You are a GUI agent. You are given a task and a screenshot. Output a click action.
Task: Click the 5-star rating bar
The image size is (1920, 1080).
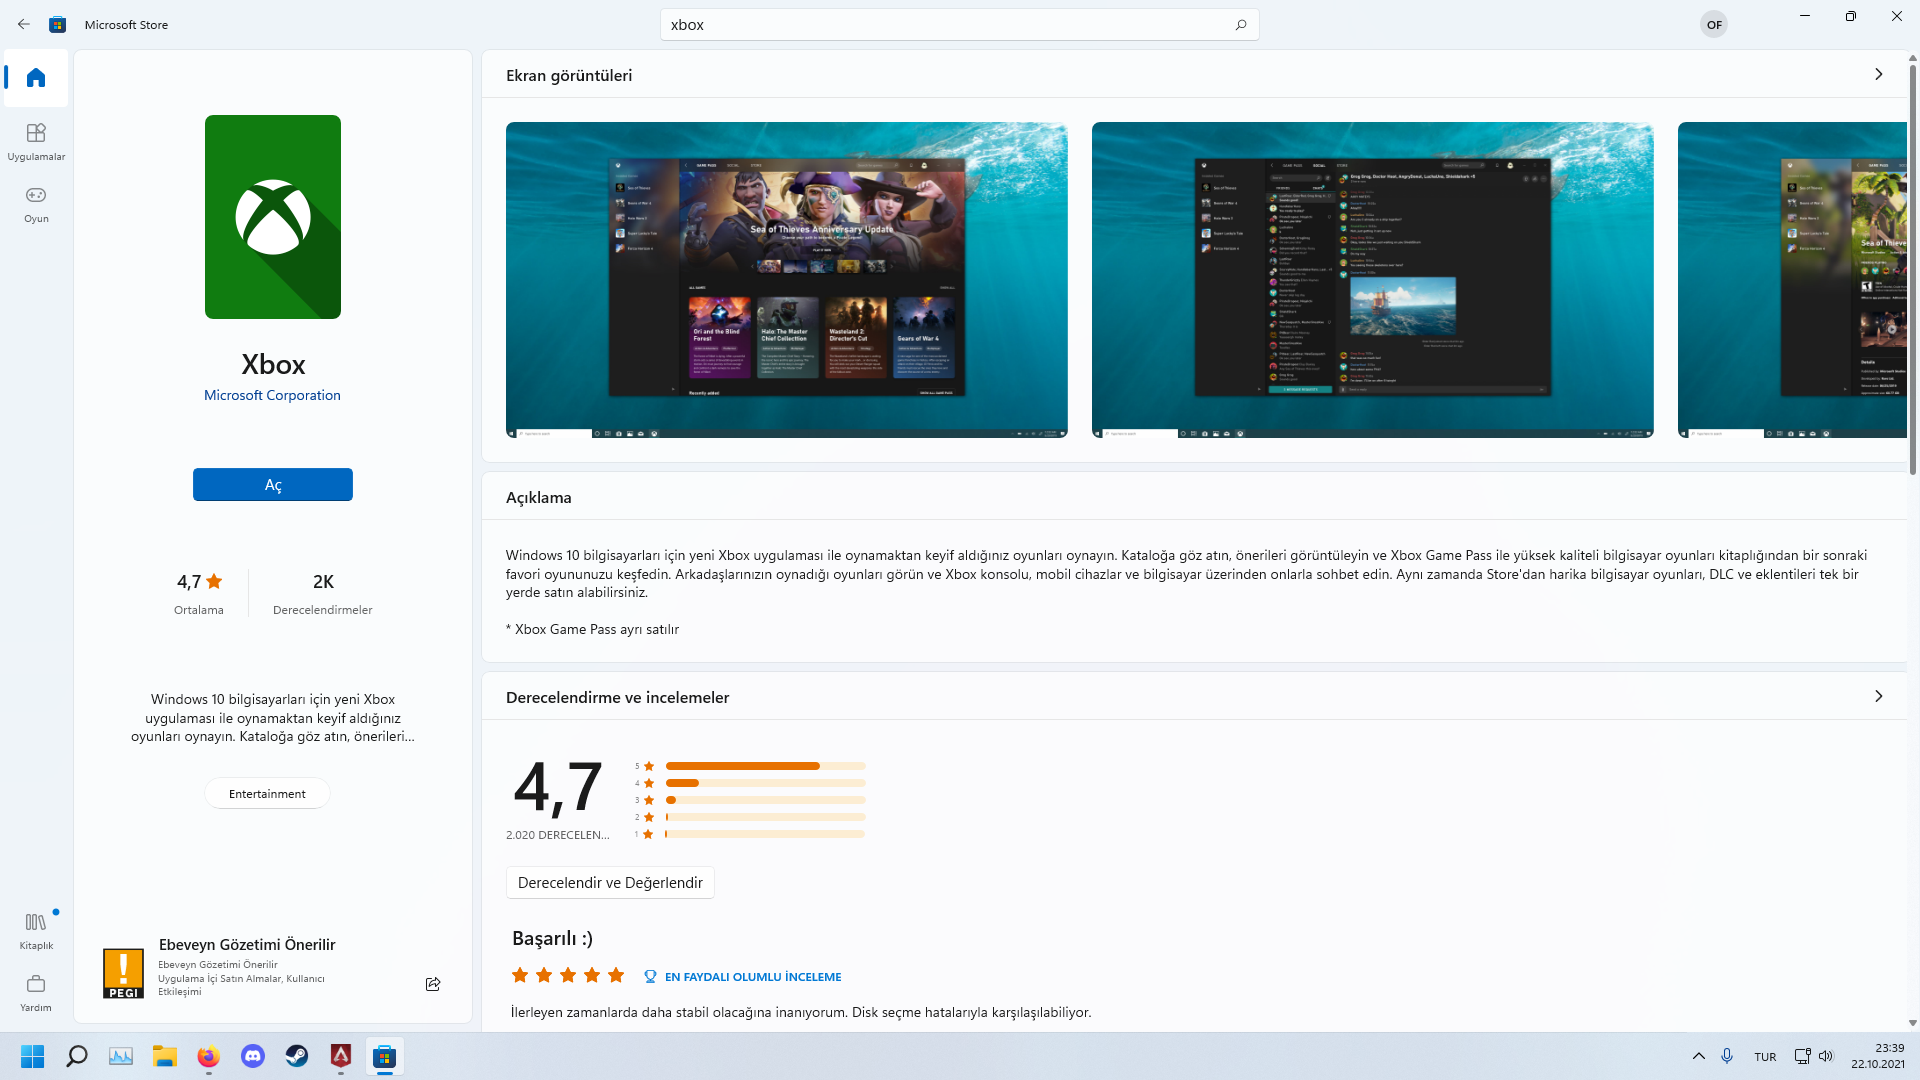coord(765,766)
